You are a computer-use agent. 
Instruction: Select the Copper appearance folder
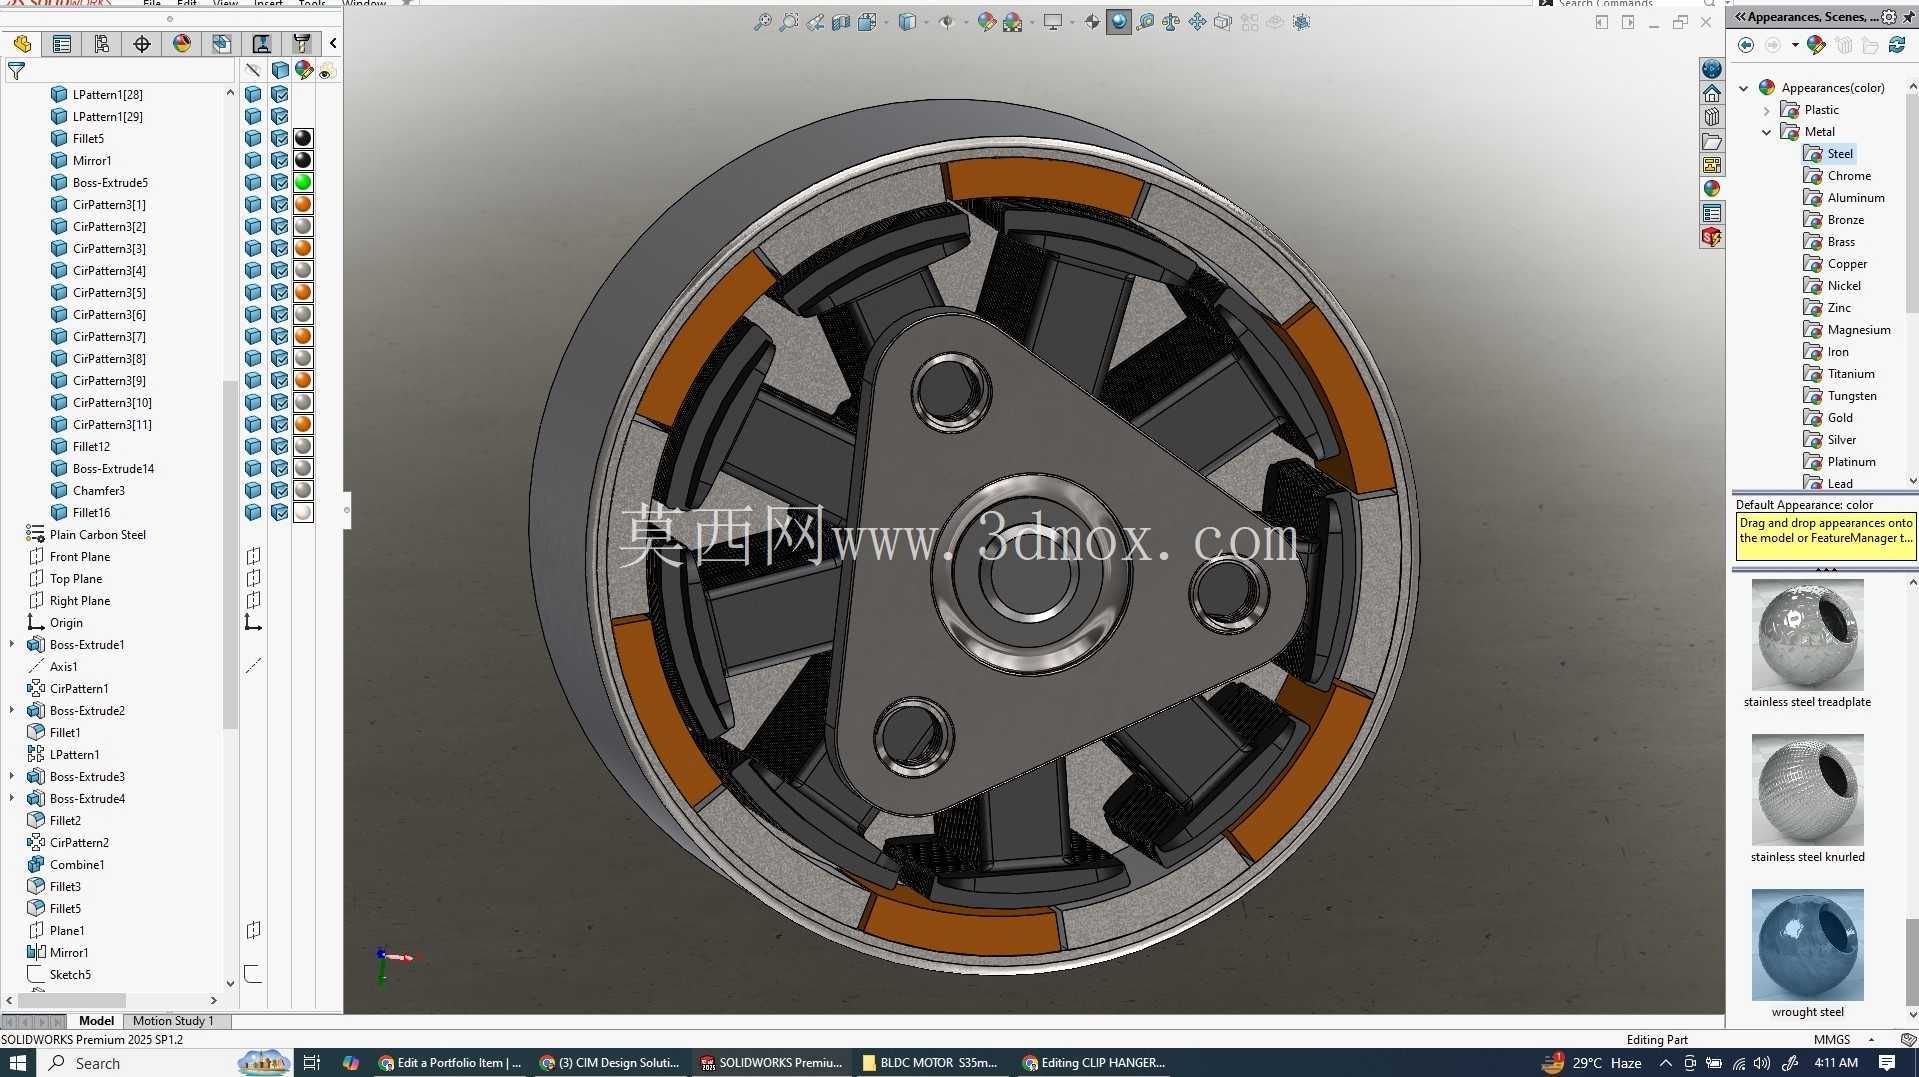pyautogui.click(x=1836, y=264)
